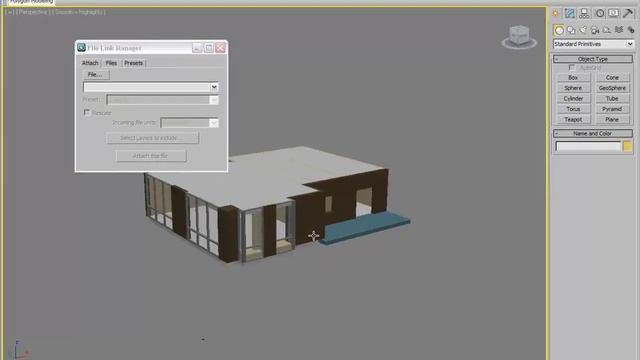Toggle the Rescale checkbox

(87, 112)
